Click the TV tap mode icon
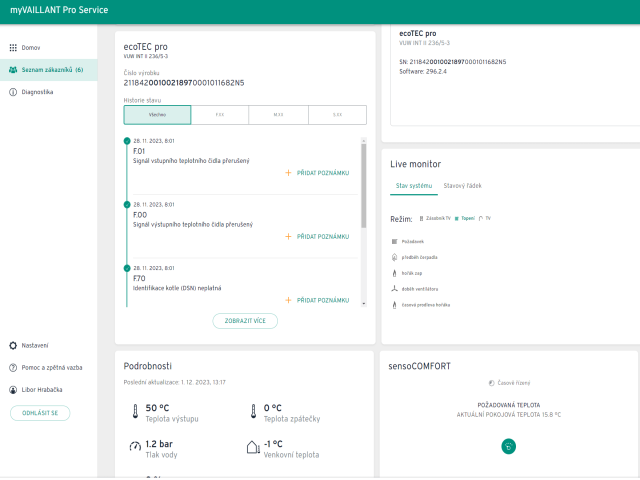The width and height of the screenshot is (640, 480). (481, 218)
